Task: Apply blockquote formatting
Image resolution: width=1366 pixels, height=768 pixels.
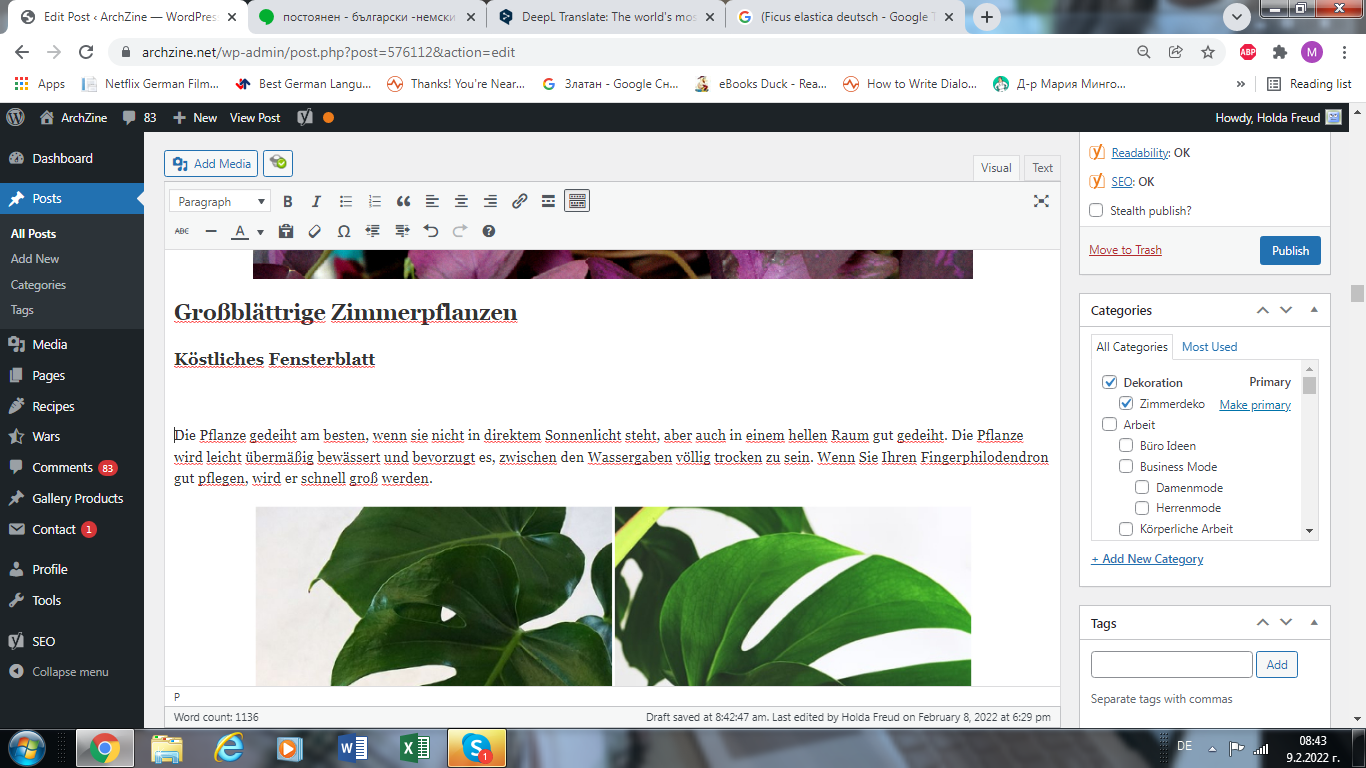Action: [x=404, y=201]
